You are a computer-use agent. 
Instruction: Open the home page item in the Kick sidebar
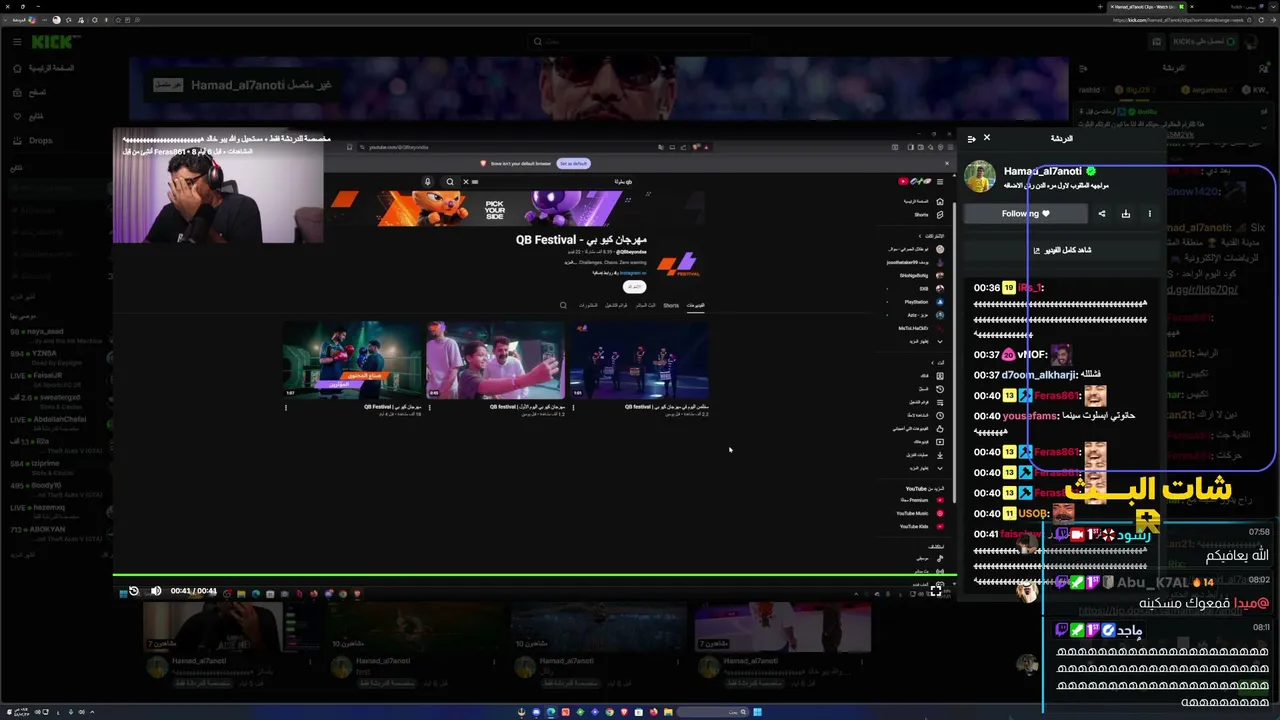pyautogui.click(x=45, y=68)
